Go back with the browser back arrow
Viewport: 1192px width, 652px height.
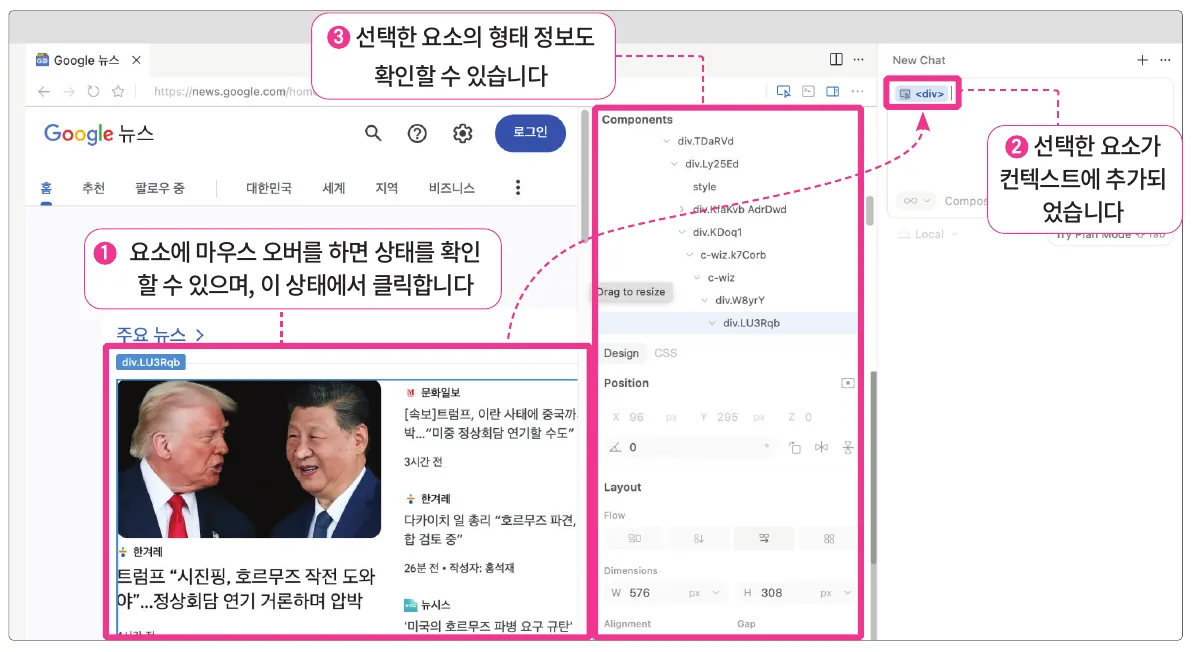(x=44, y=91)
